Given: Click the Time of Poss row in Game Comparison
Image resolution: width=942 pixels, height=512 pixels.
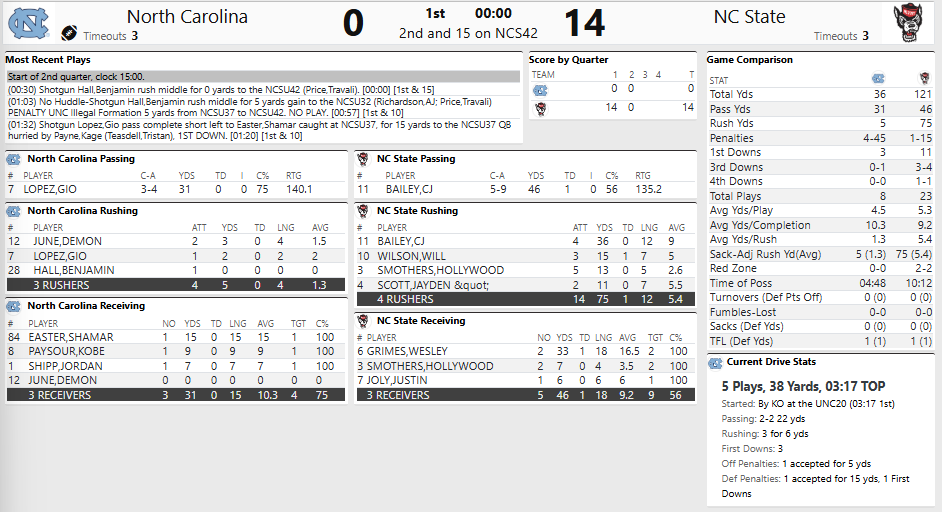Looking at the screenshot, I should 819,283.
